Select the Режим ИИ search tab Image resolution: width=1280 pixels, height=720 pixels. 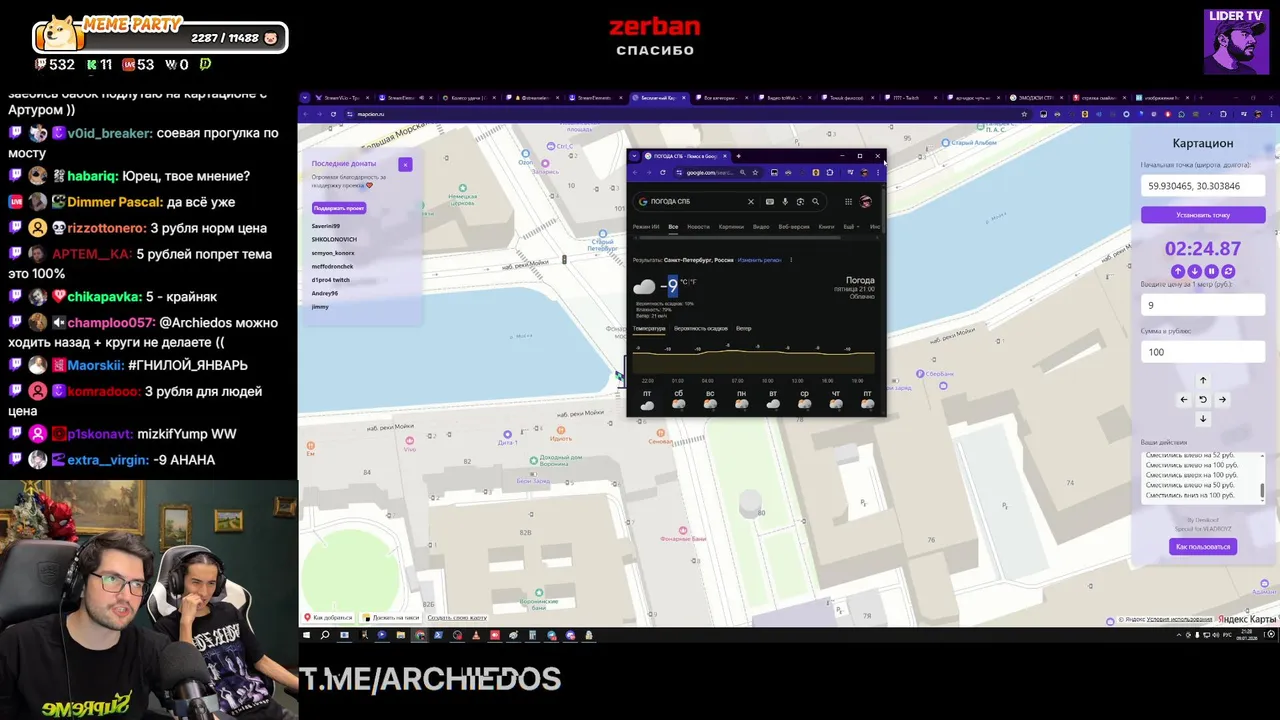click(x=646, y=227)
